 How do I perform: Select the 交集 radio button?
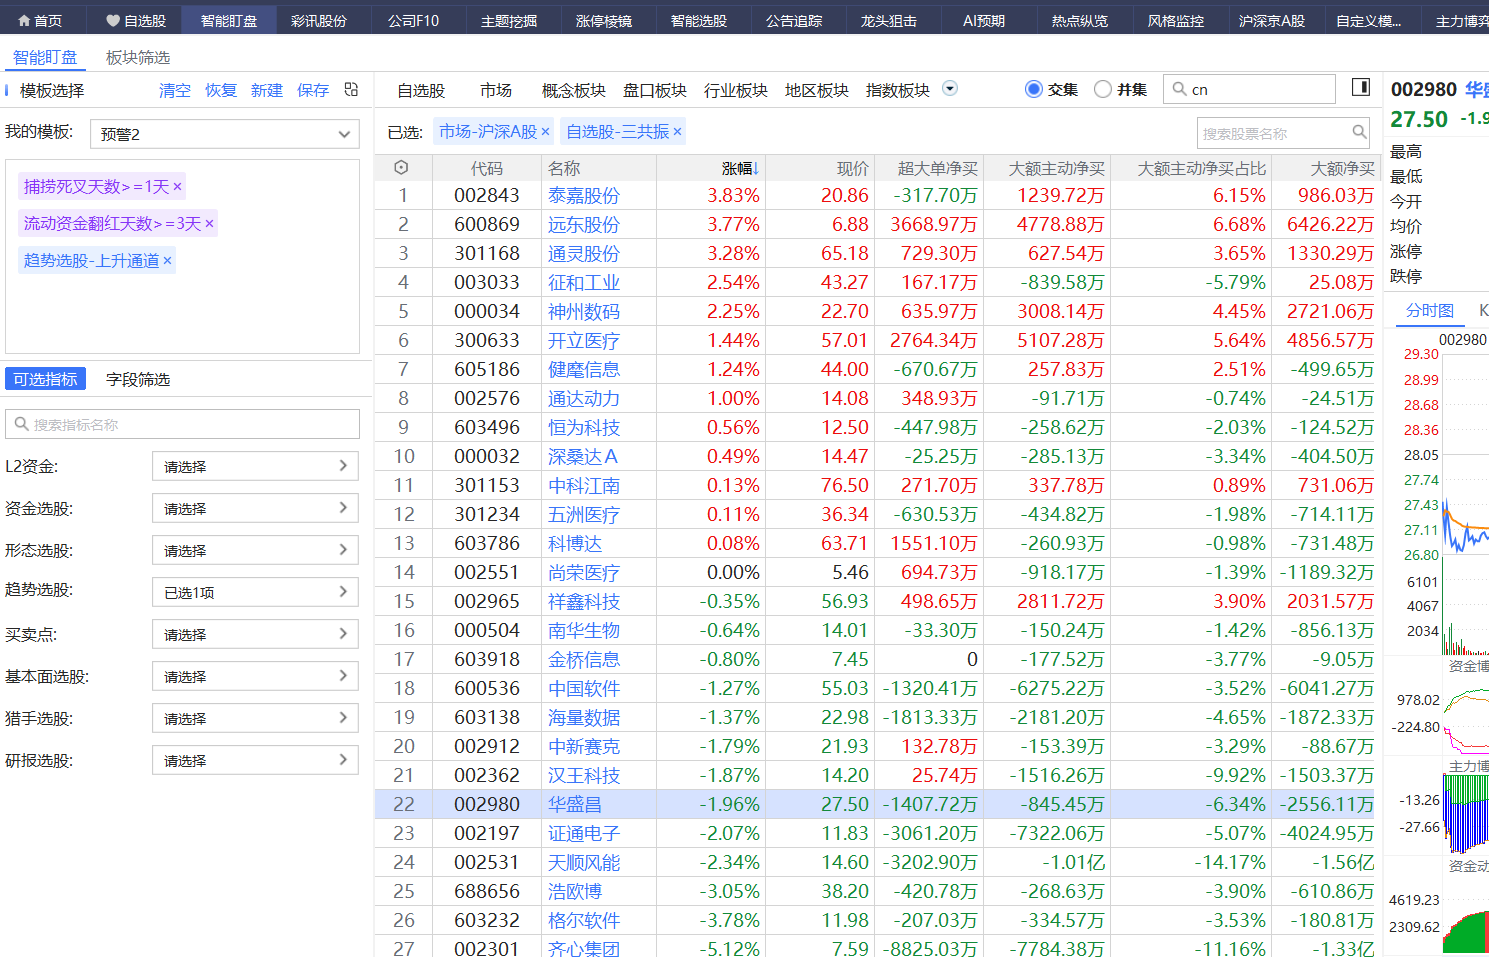coord(1034,89)
